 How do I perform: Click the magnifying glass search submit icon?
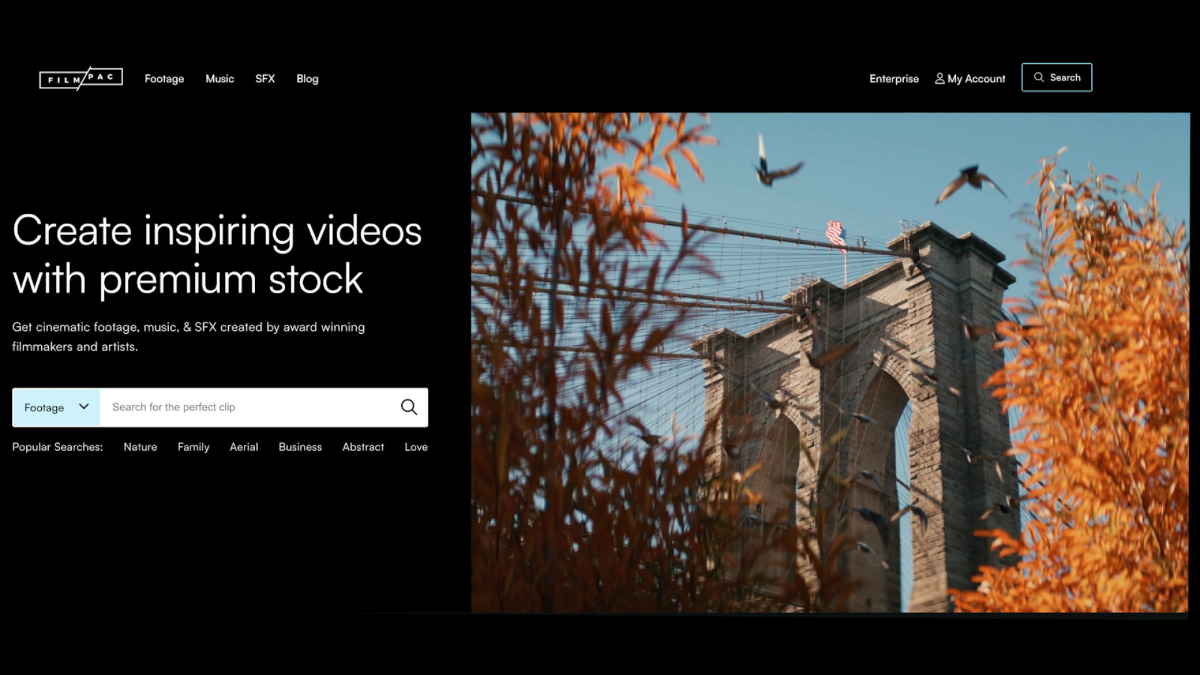pyautogui.click(x=409, y=407)
